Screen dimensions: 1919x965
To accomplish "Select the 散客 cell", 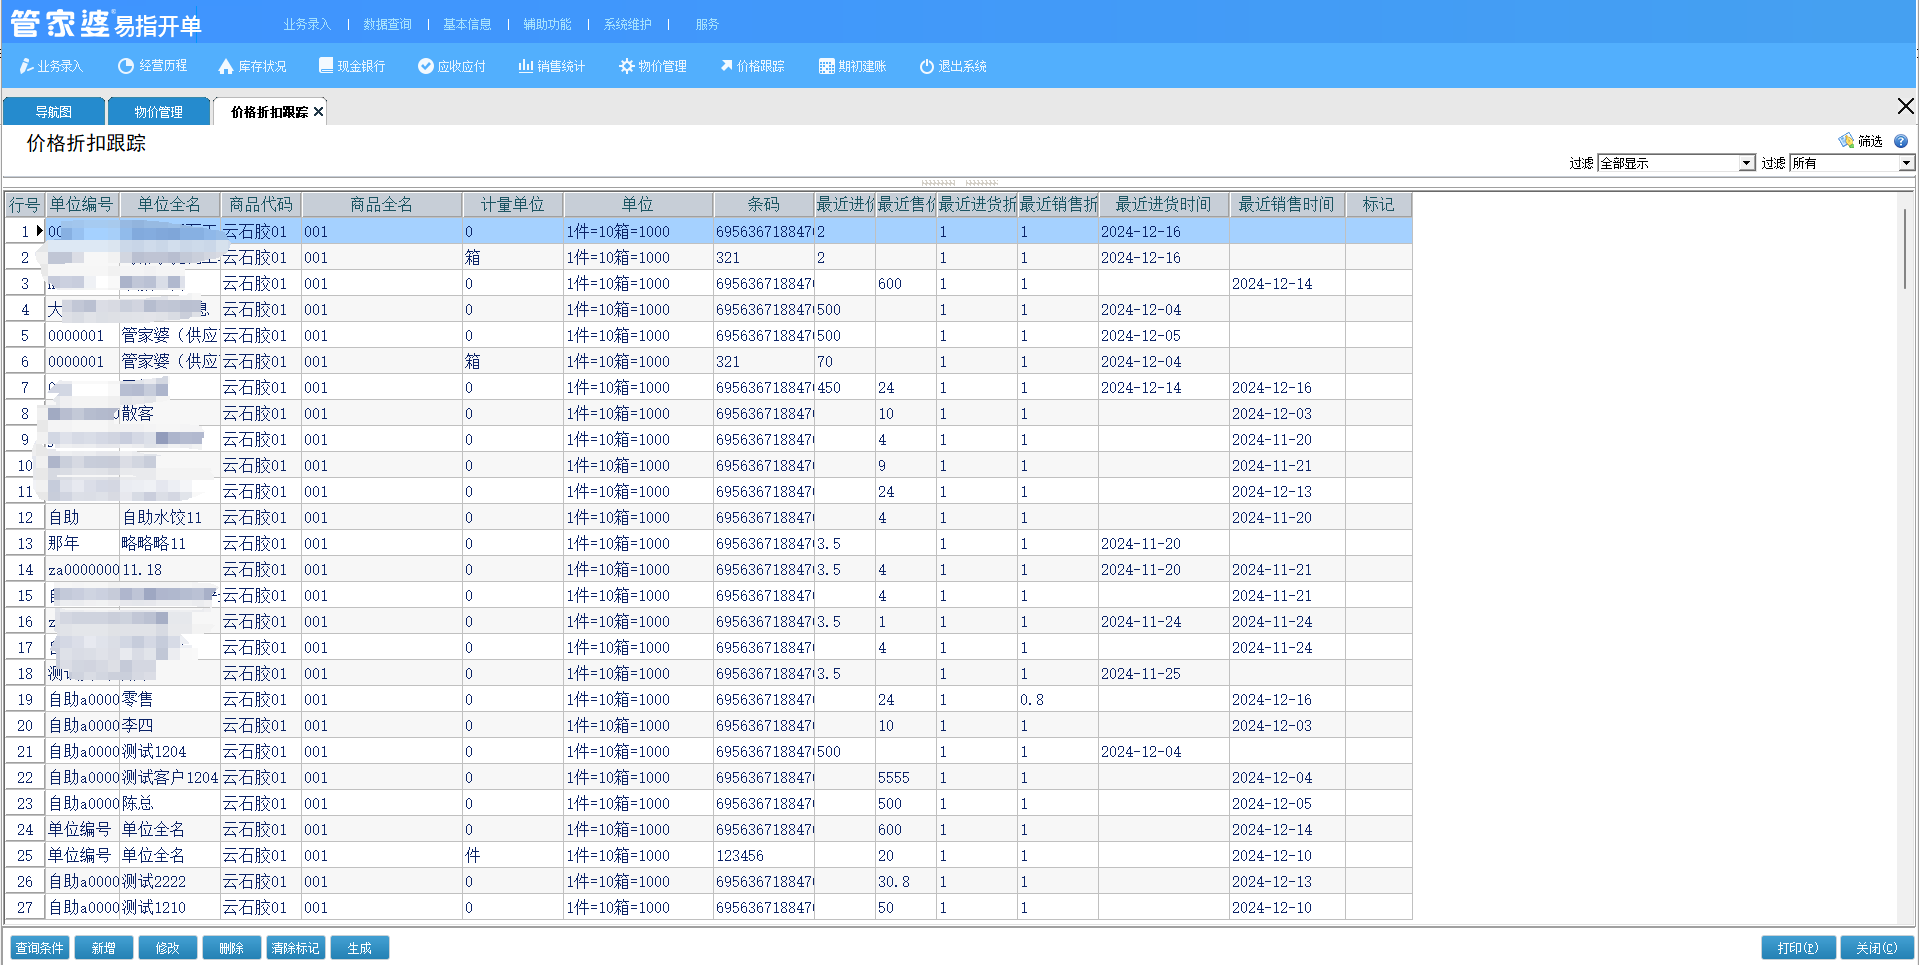I will coord(169,414).
